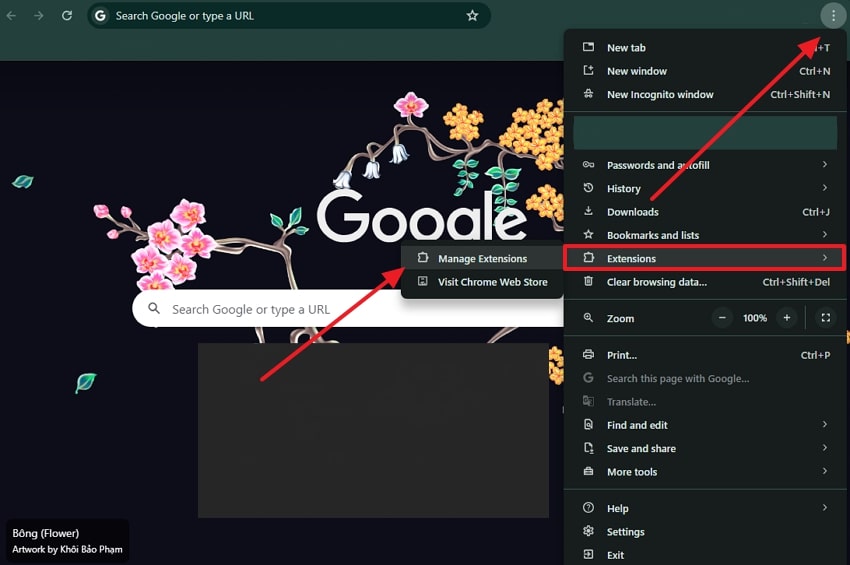Select Manage Extensions in submenu

pos(482,258)
